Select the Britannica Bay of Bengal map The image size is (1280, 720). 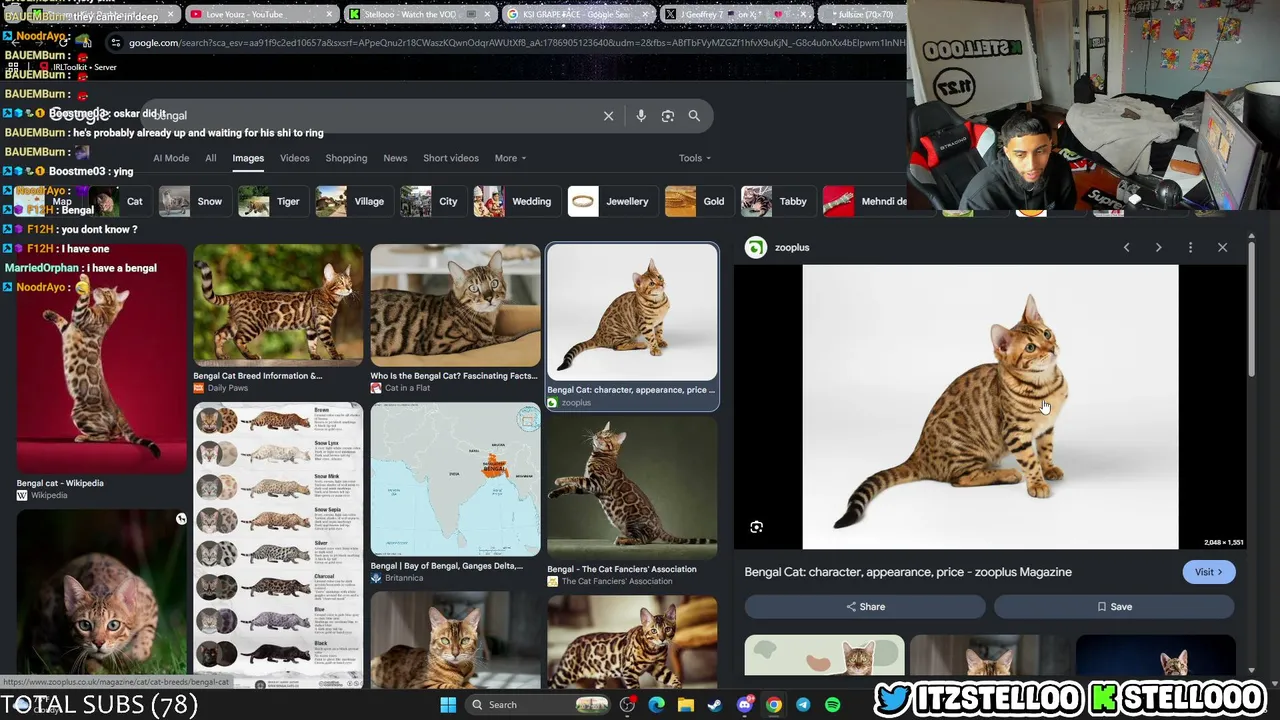click(455, 479)
